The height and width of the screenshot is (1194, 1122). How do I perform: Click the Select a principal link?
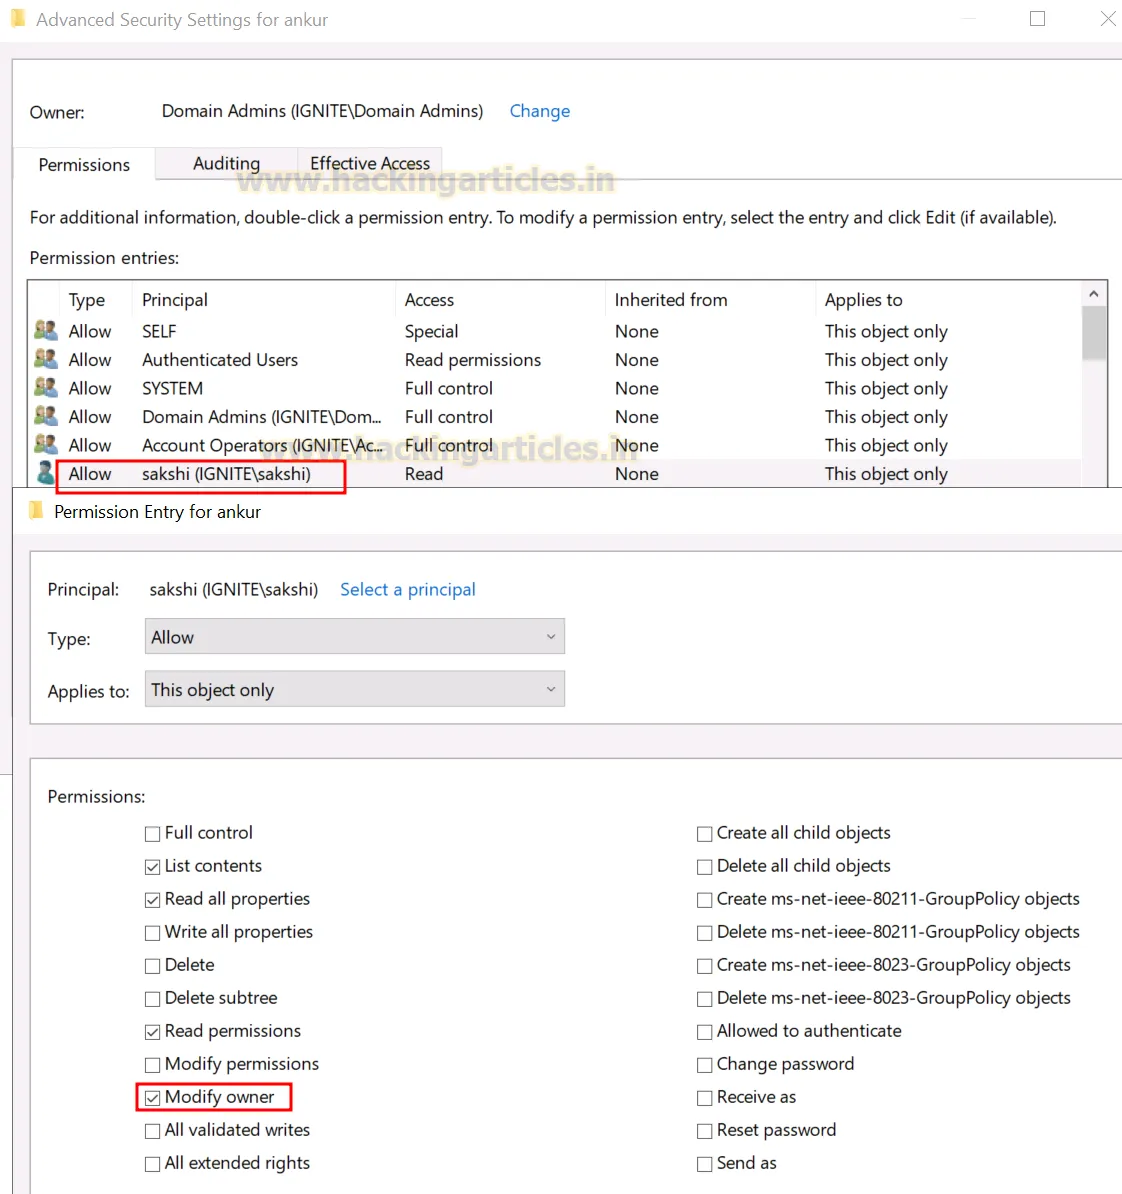coord(407,589)
